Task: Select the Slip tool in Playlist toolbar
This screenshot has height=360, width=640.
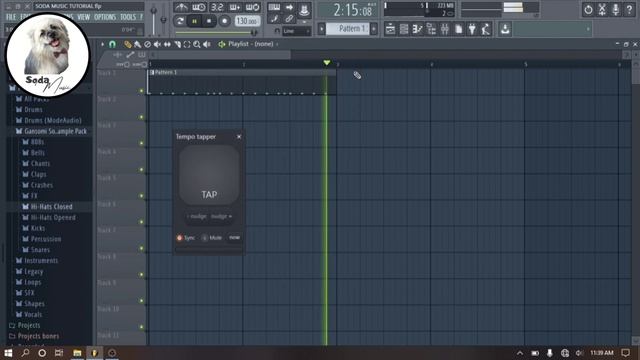Action: [x=167, y=44]
